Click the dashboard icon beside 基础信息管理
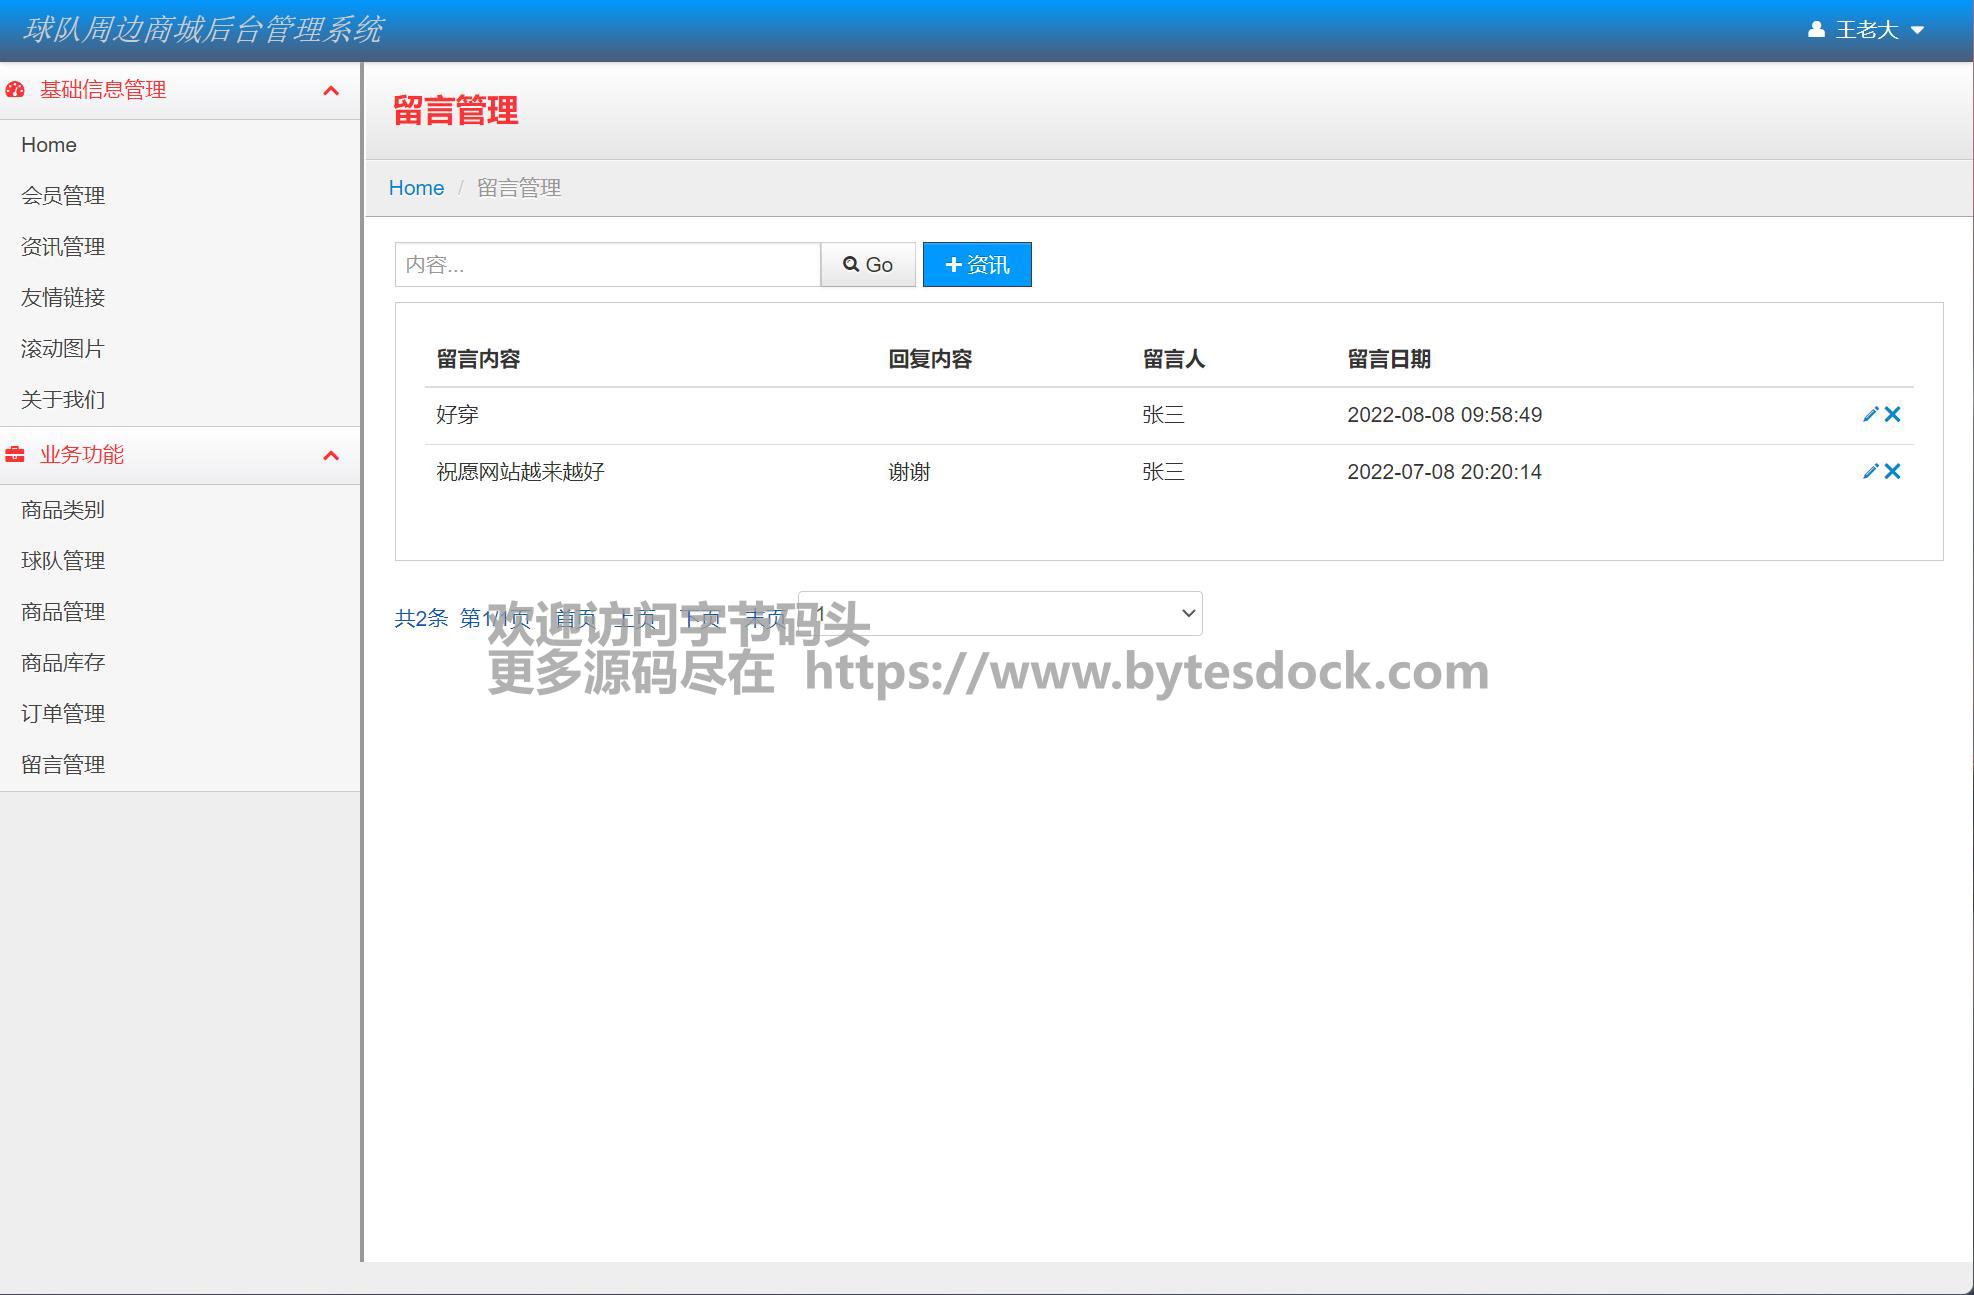This screenshot has width=1974, height=1295. point(15,90)
